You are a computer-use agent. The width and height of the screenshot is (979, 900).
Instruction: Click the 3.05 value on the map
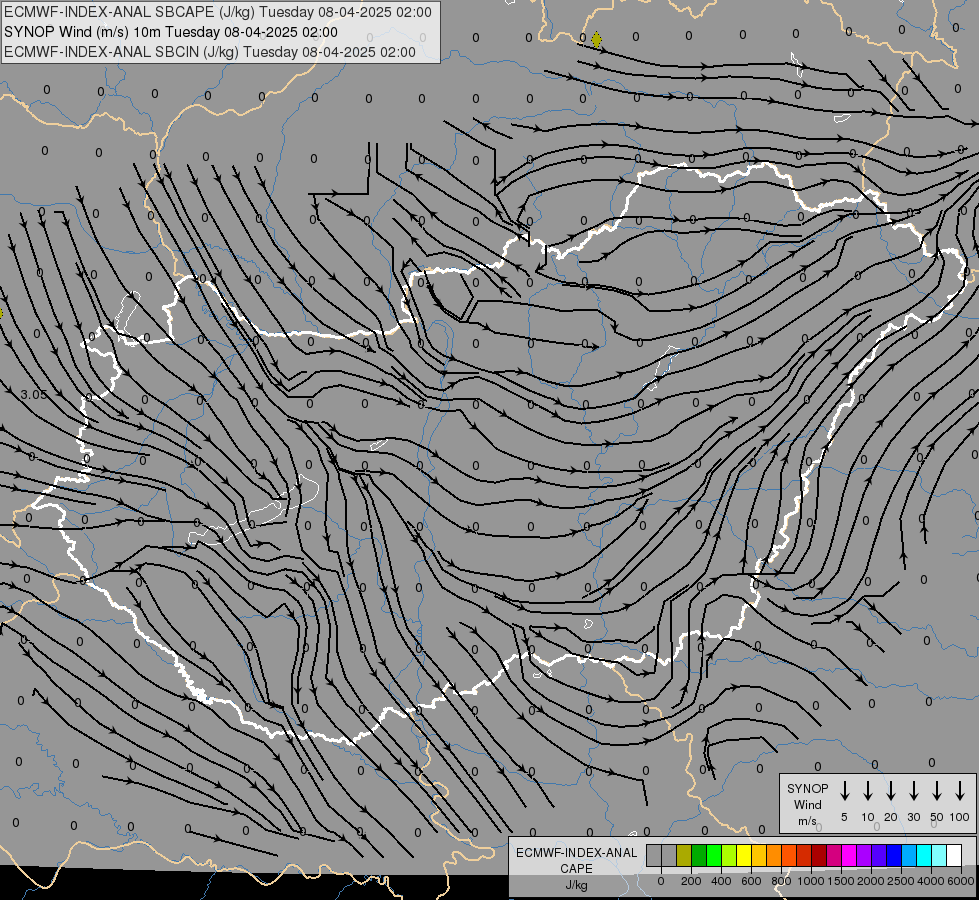[33, 394]
